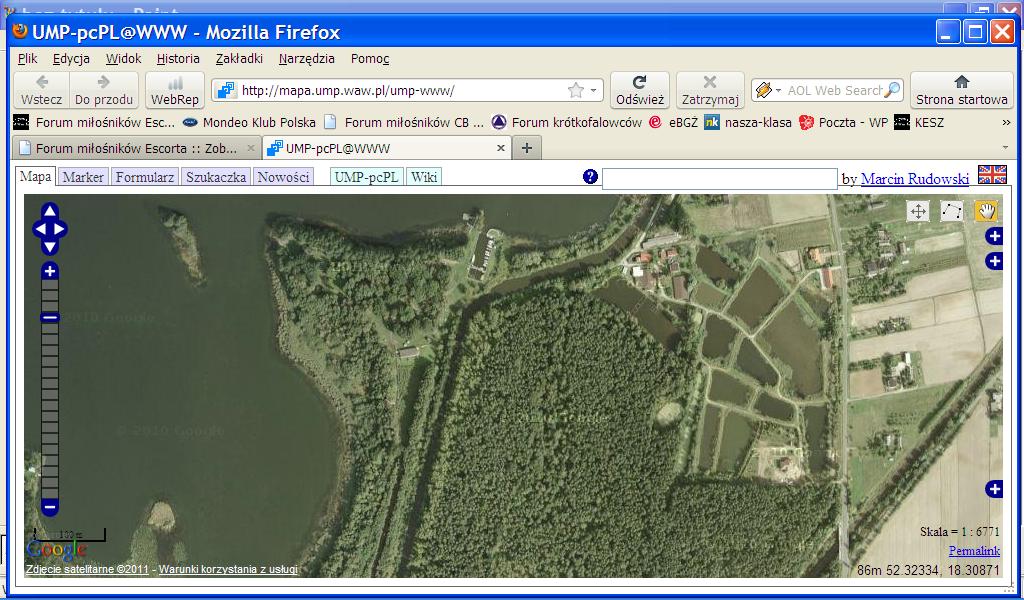This screenshot has width=1024, height=600.
Task: Click the search field beside the help icon
Action: pyautogui.click(x=719, y=179)
